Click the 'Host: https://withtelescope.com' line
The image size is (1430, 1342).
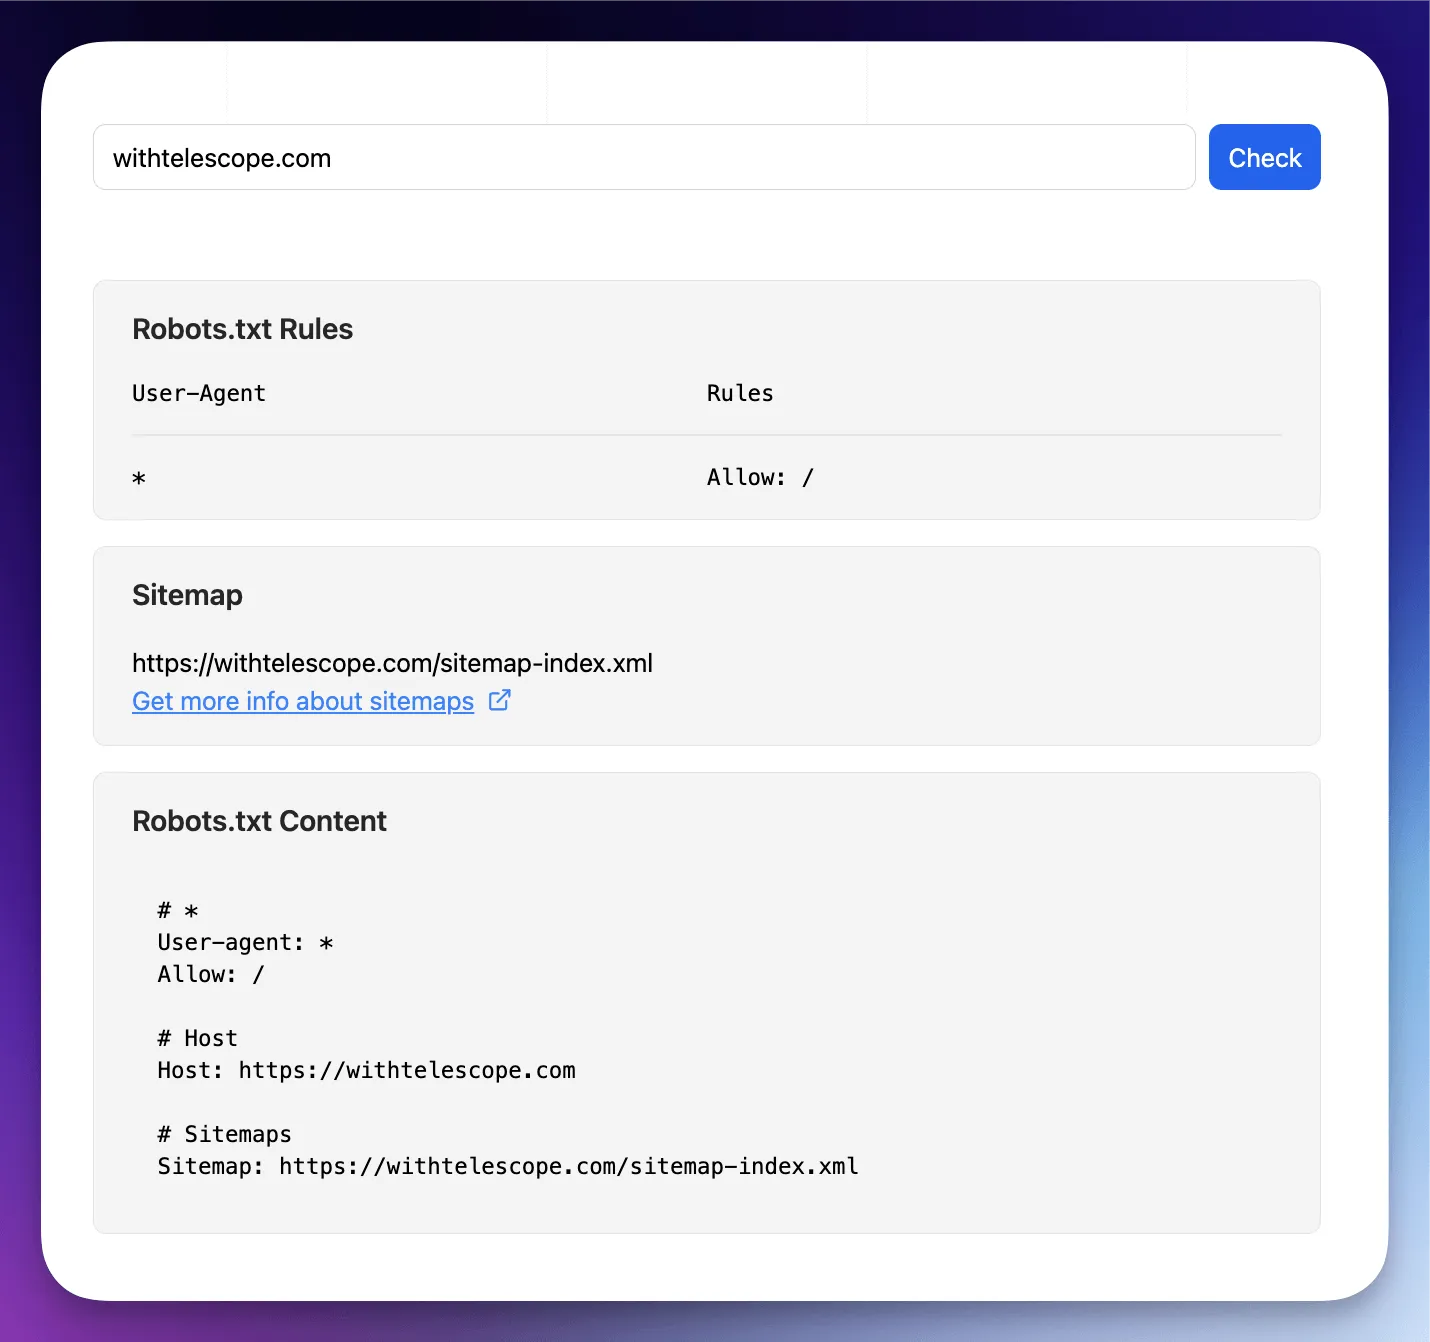[x=366, y=1070]
